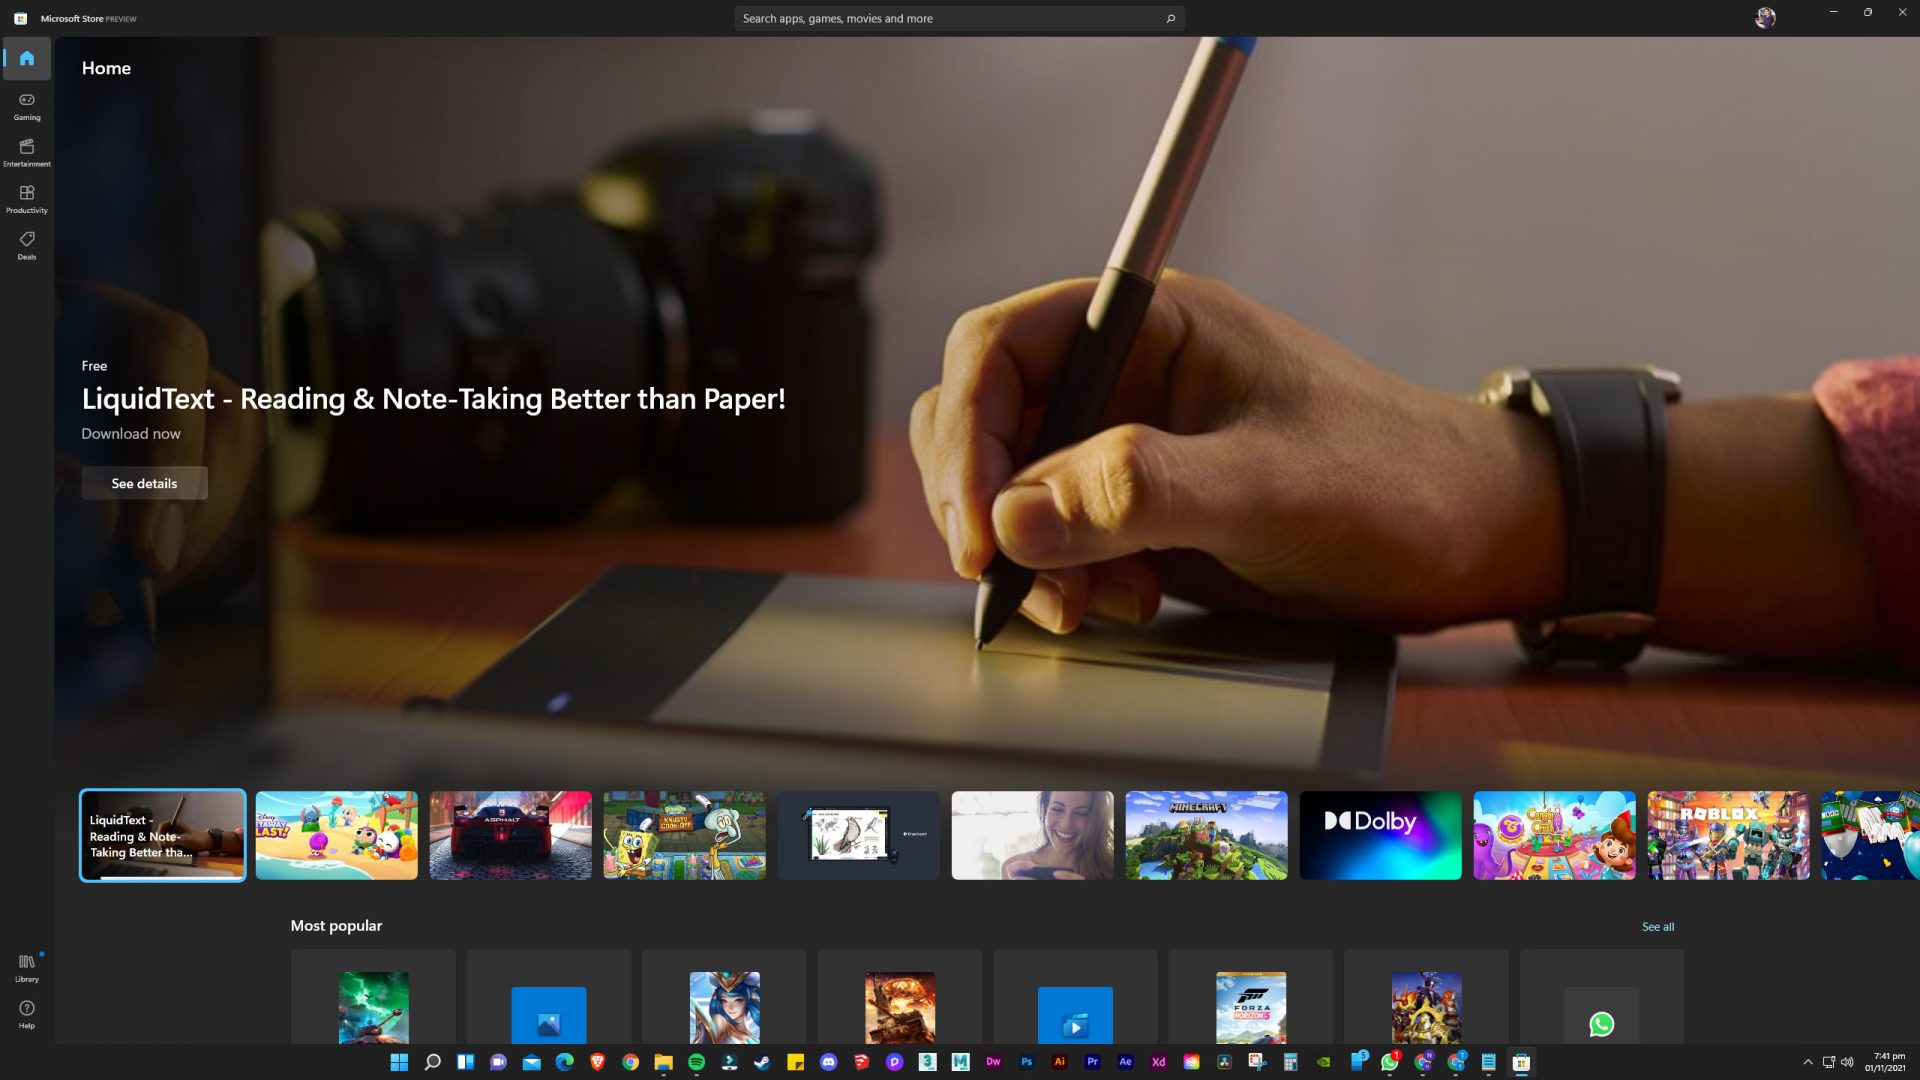Open Calculator from taskbar
Screen dimensions: 1920x1080
click(x=1290, y=1062)
